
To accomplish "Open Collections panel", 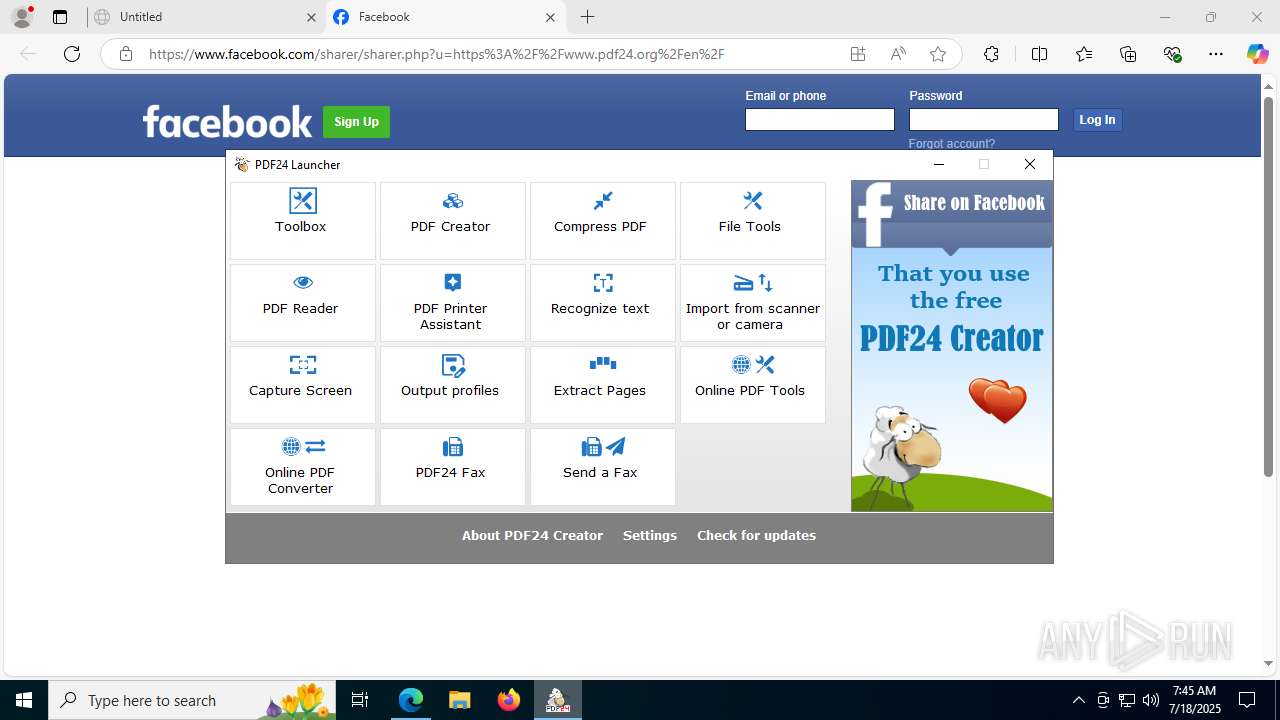I will click(1128, 54).
